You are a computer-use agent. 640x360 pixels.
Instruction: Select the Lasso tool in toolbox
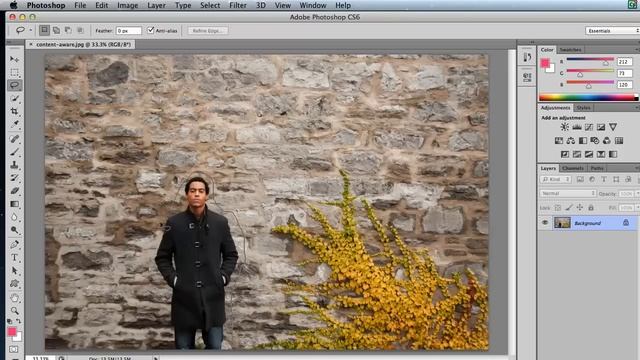pos(14,85)
